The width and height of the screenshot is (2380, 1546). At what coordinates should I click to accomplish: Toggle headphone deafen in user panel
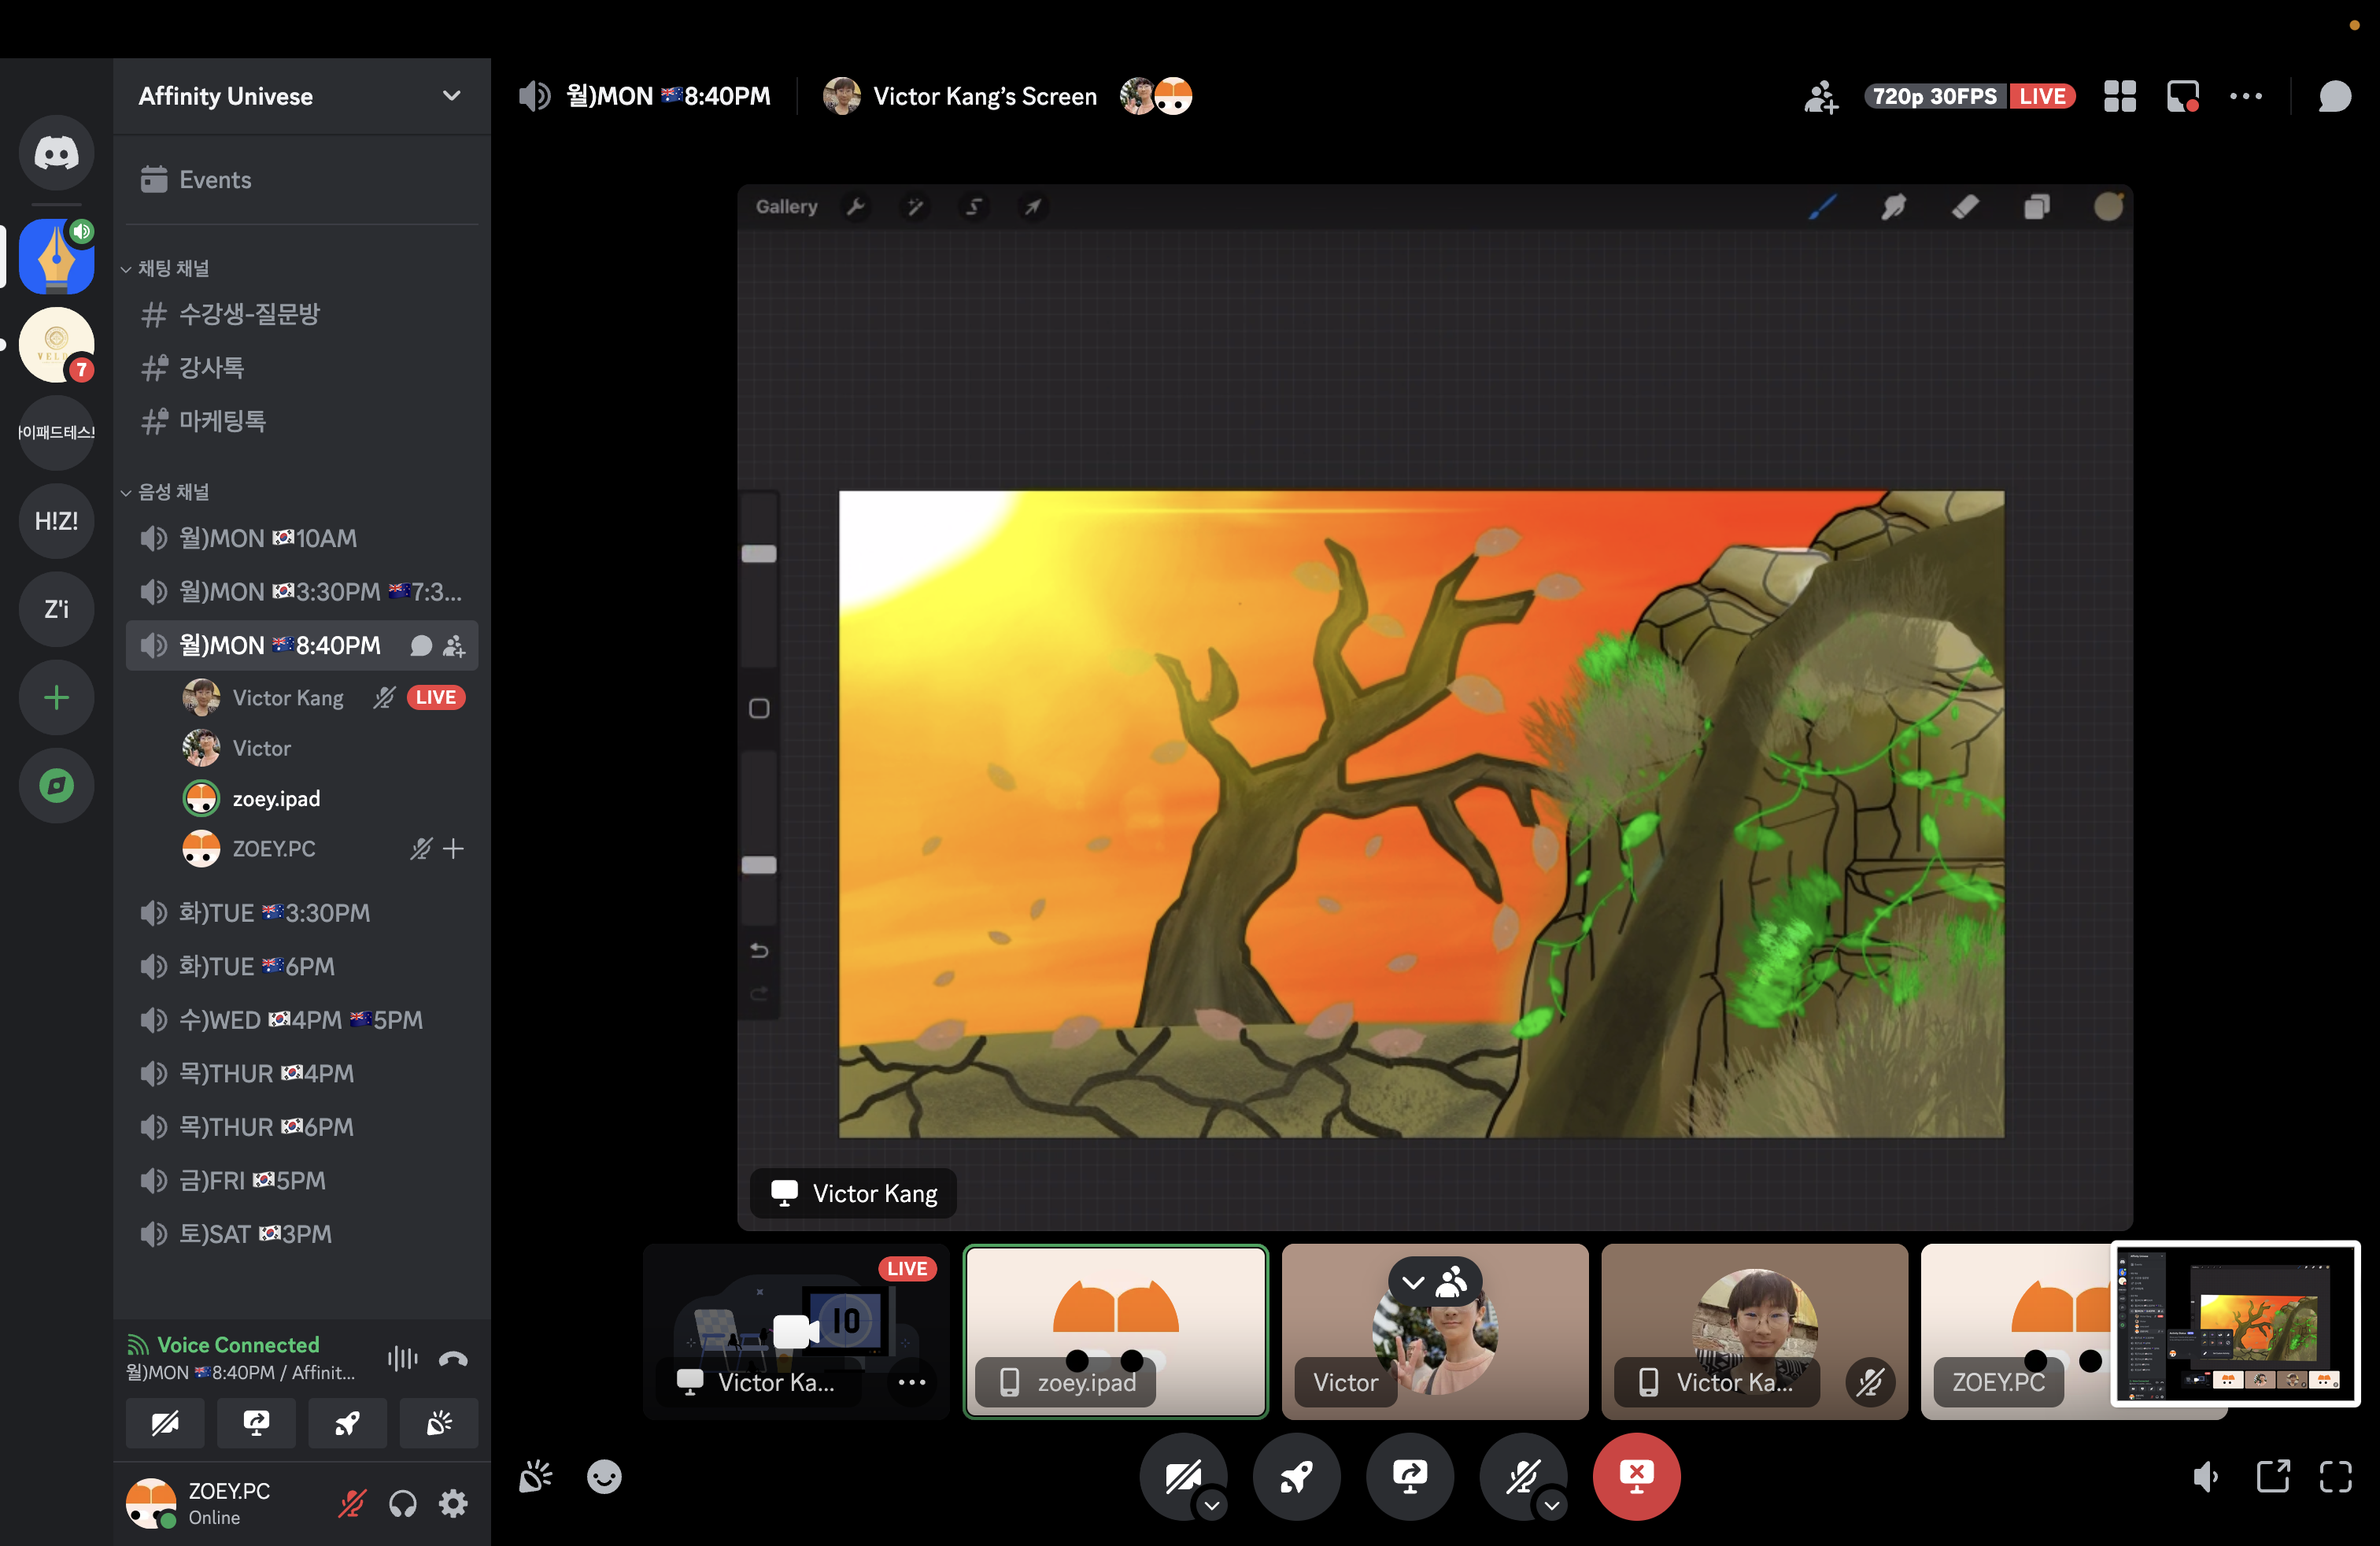402,1503
